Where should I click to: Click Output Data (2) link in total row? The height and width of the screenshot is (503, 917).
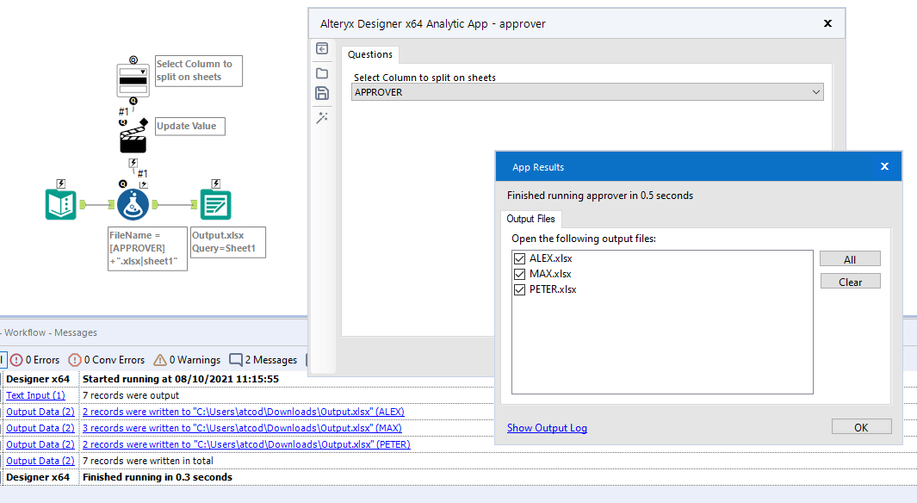pyautogui.click(x=40, y=461)
